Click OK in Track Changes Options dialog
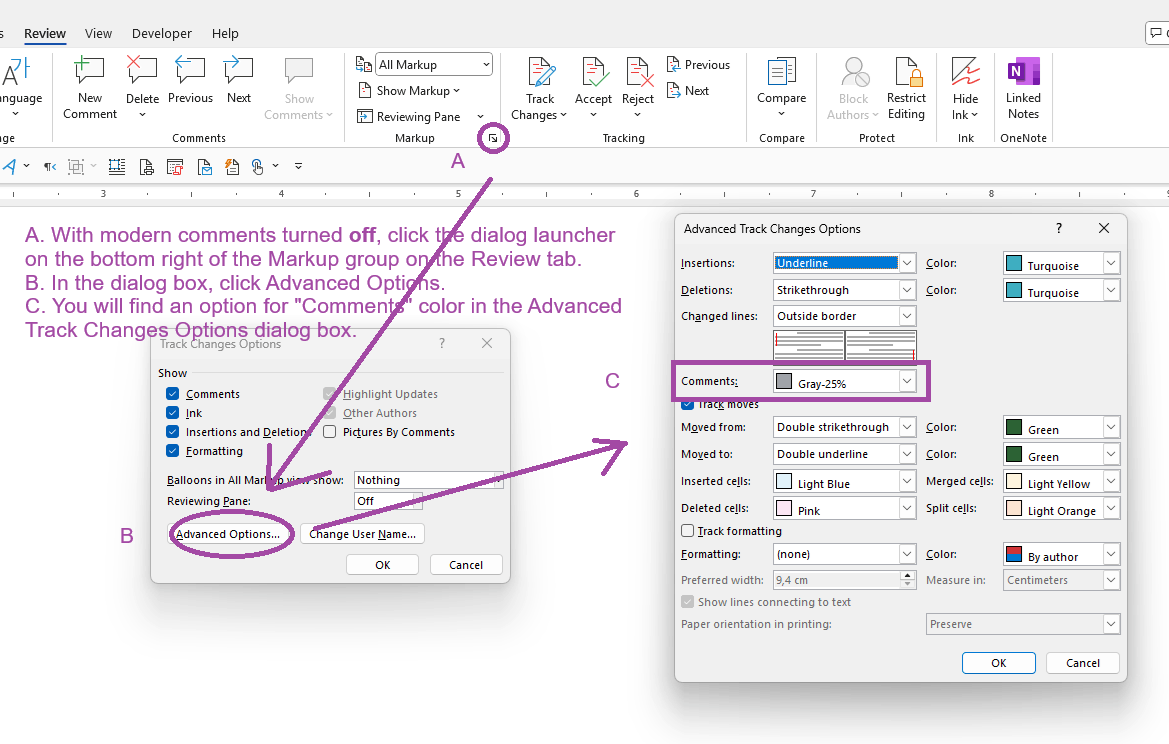 tap(382, 565)
